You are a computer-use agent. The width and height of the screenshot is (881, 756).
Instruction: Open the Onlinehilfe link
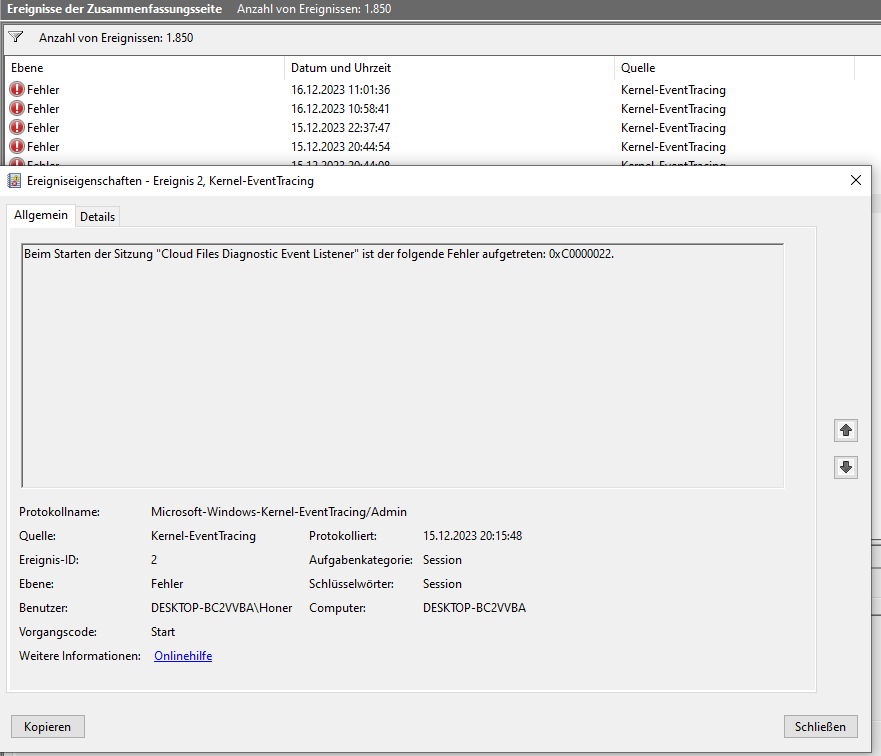(x=183, y=656)
